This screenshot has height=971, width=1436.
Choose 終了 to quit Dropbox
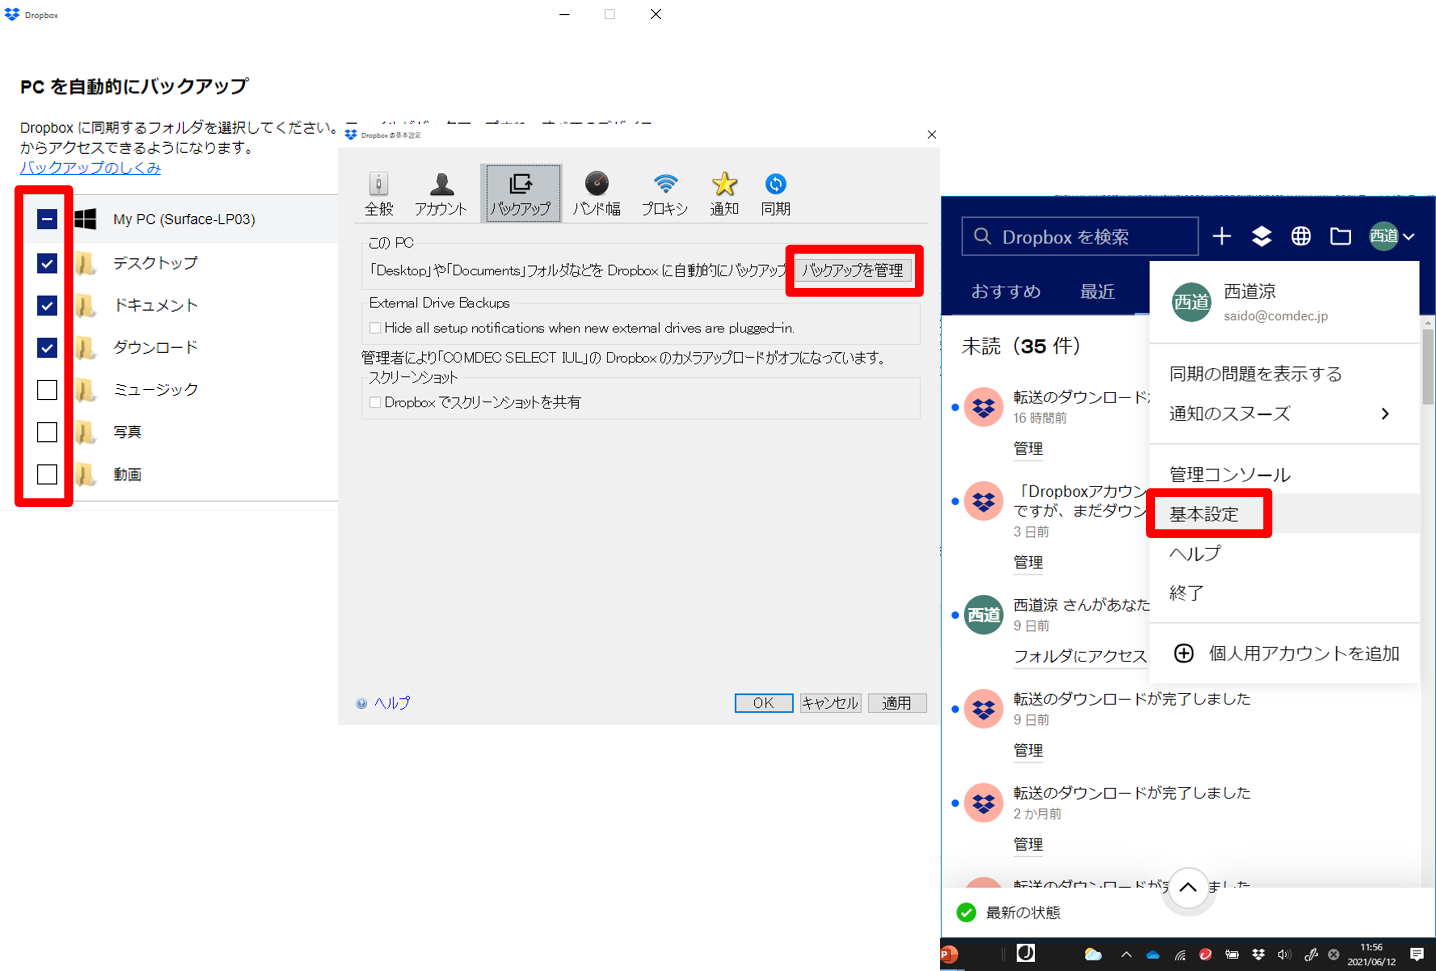tap(1285, 593)
